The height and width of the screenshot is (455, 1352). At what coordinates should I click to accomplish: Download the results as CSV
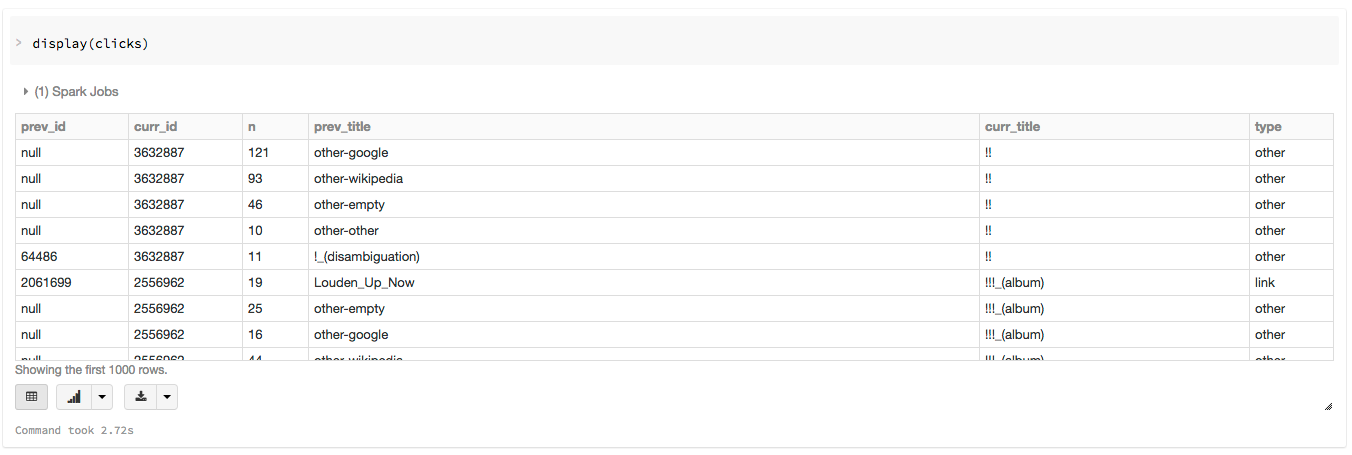tap(141, 397)
